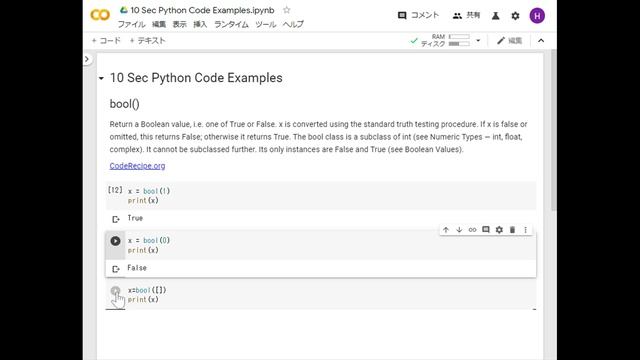Open the 編集 menu

[x=159, y=24]
